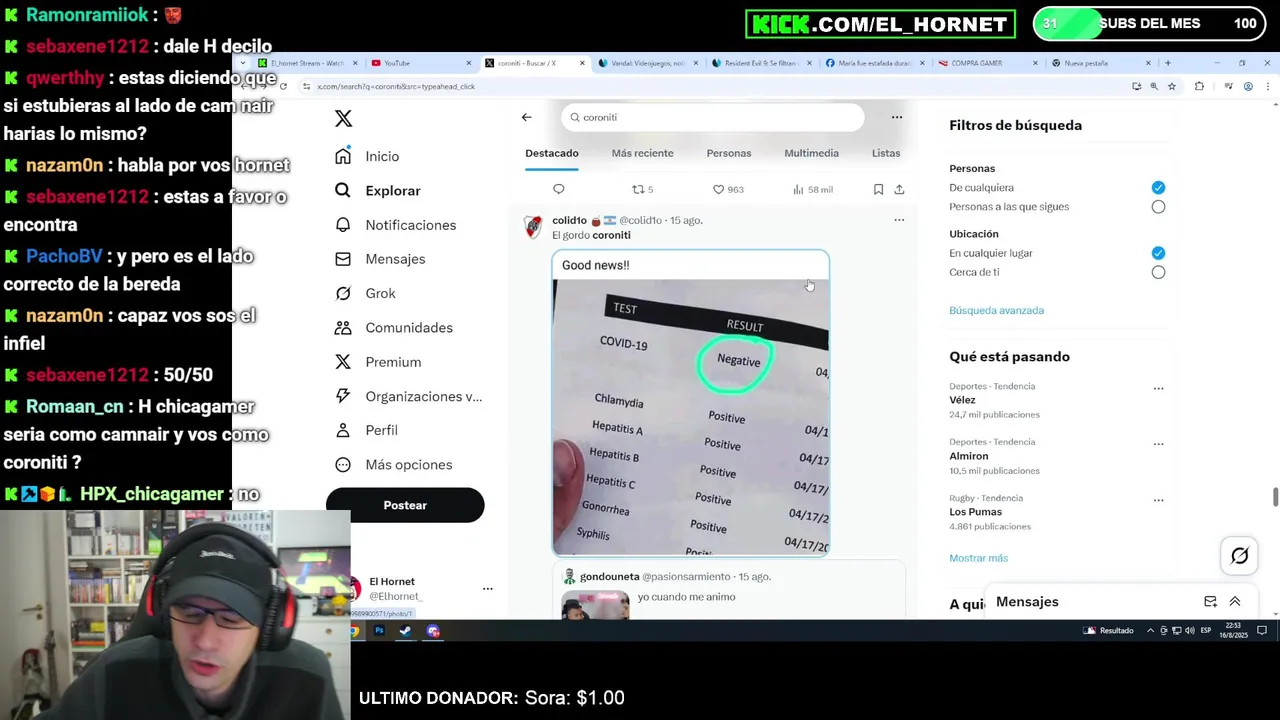Open Steam from taskbar
This screenshot has height=720, width=1280.
pyautogui.click(x=405, y=631)
